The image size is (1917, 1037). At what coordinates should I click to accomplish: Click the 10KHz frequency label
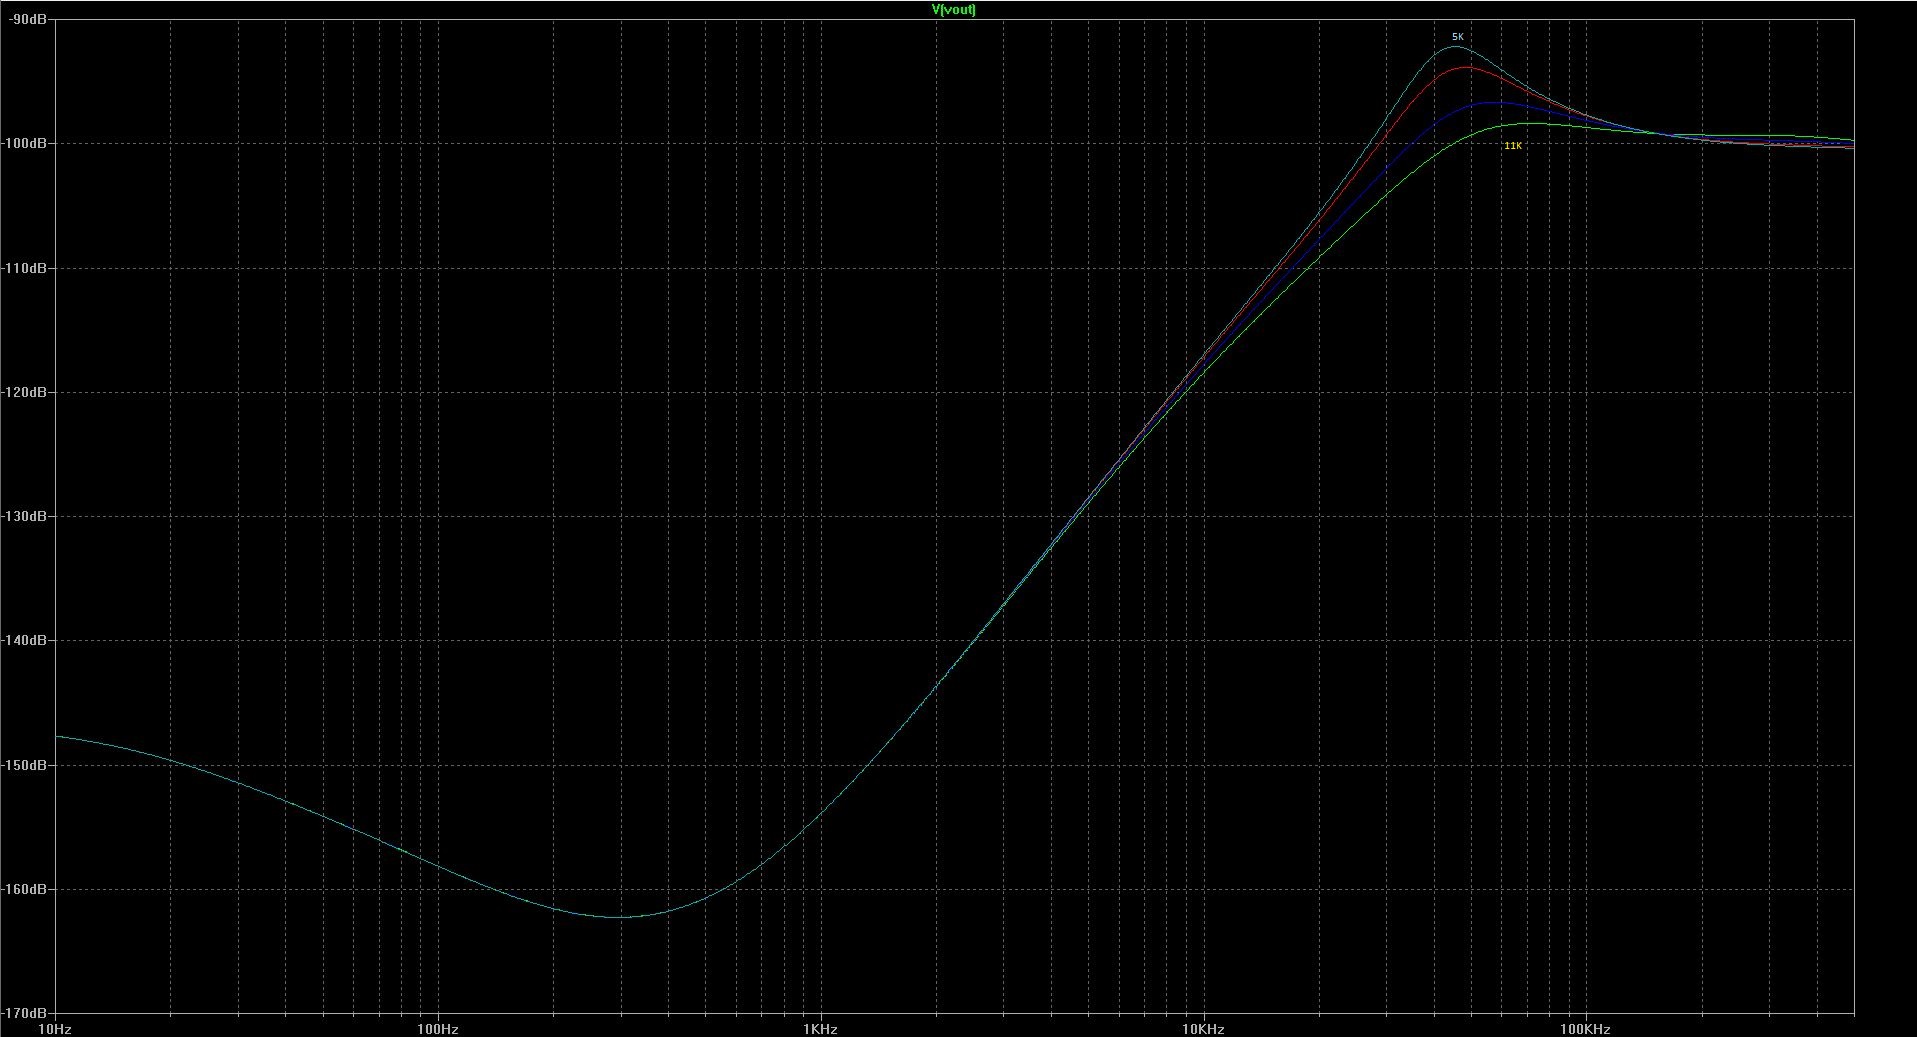(x=1203, y=1029)
